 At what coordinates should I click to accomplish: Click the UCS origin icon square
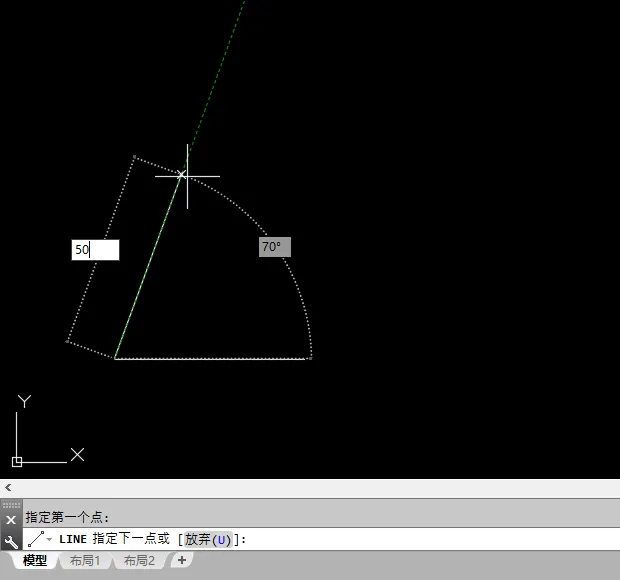pos(17,462)
